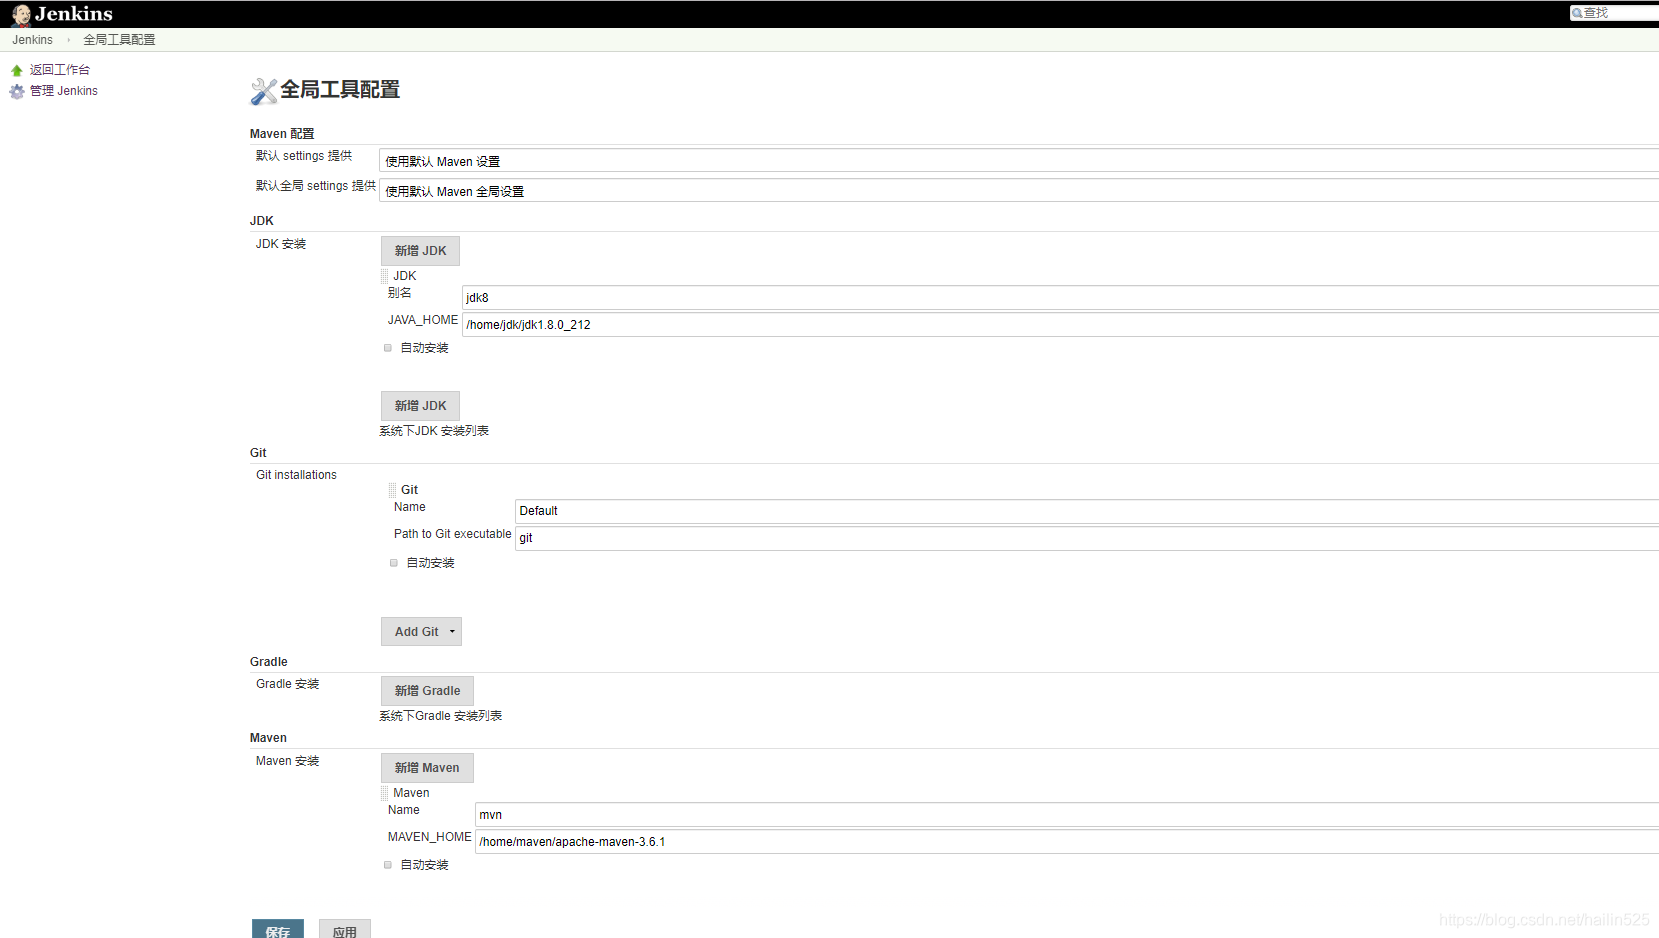Viewport: 1659px width, 938px height.
Task: Open the 默认 settings 提供 dropdown
Action: click(1018, 161)
